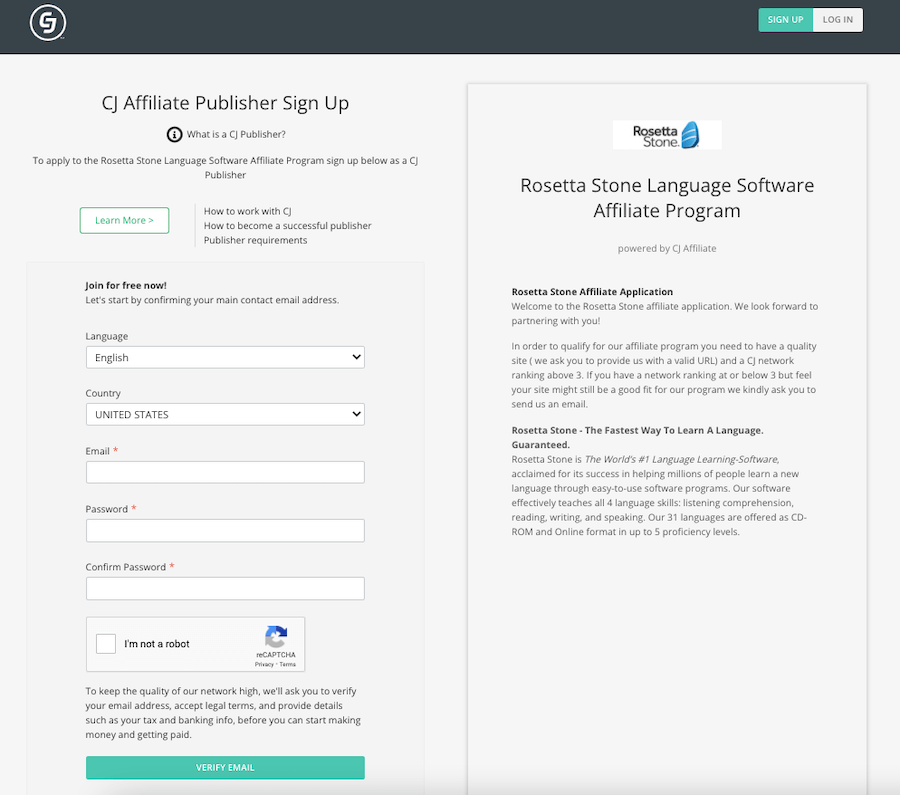The height and width of the screenshot is (795, 900).
Task: Click Rosetta Stone Language Software Affiliate Program title
Action: click(x=667, y=198)
